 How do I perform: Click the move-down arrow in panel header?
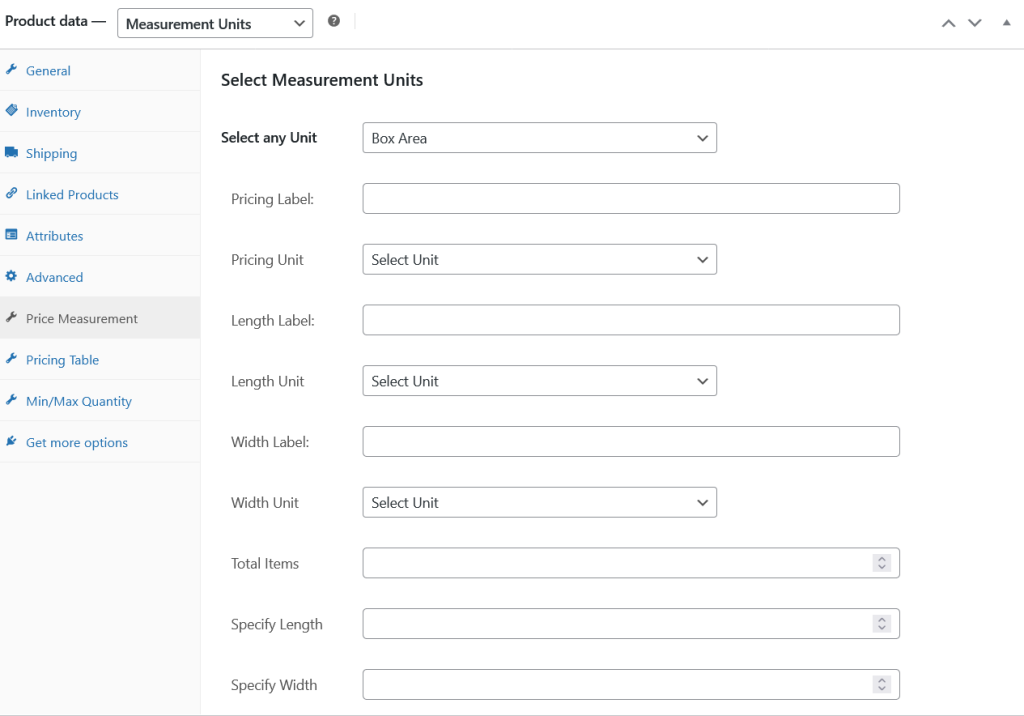tap(975, 23)
